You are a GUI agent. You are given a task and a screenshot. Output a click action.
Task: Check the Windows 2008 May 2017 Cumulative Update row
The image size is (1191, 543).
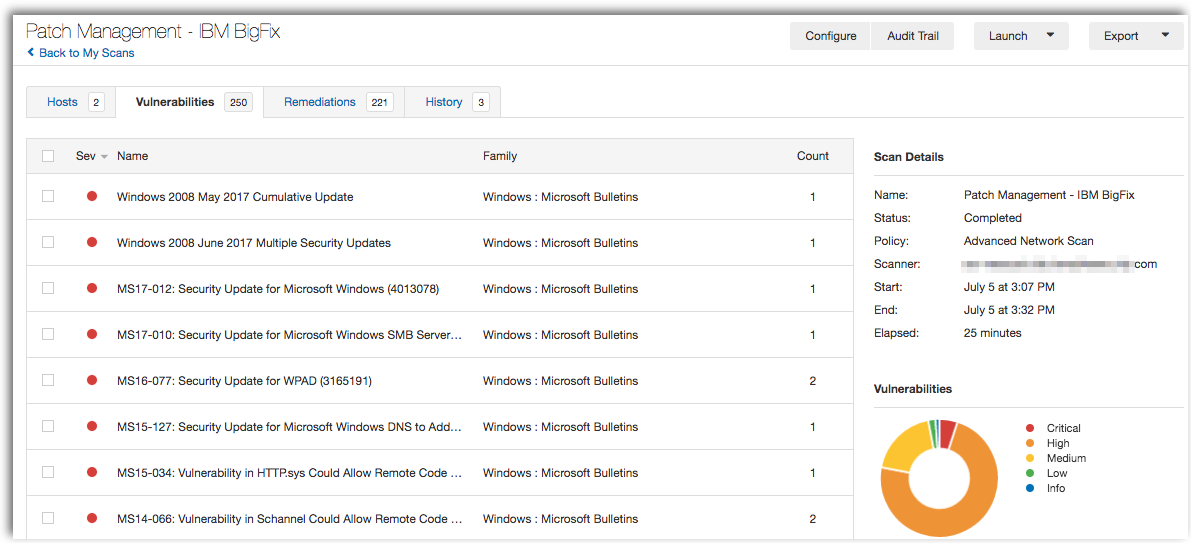coord(48,197)
